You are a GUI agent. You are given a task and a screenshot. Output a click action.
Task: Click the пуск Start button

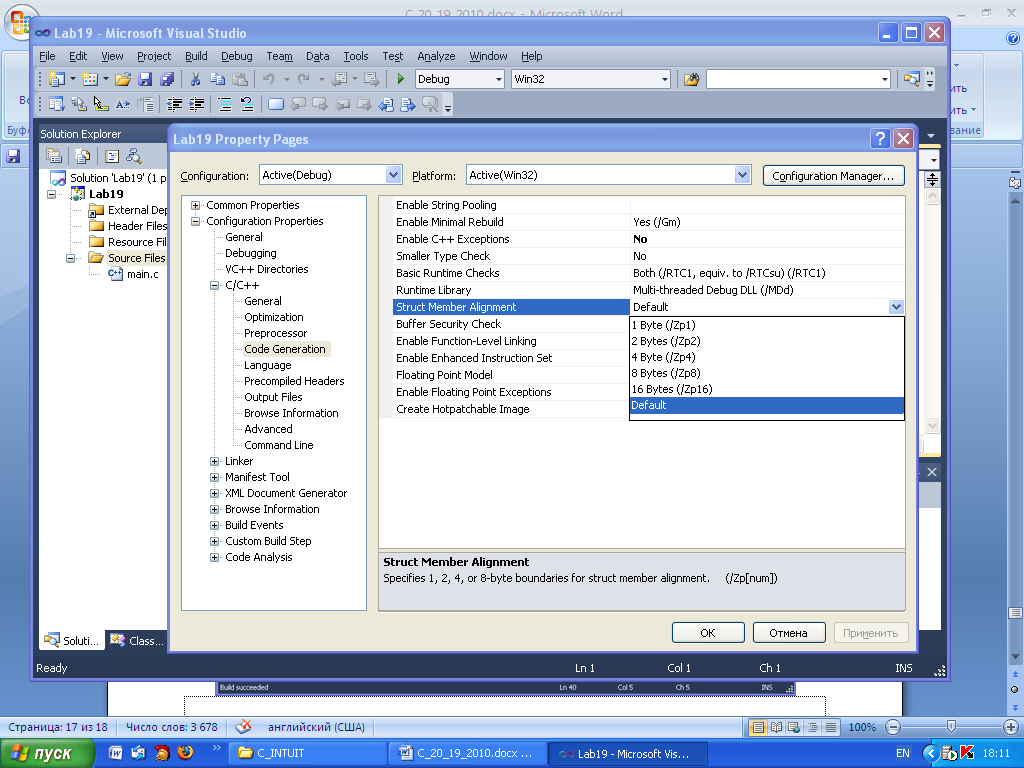[46, 754]
